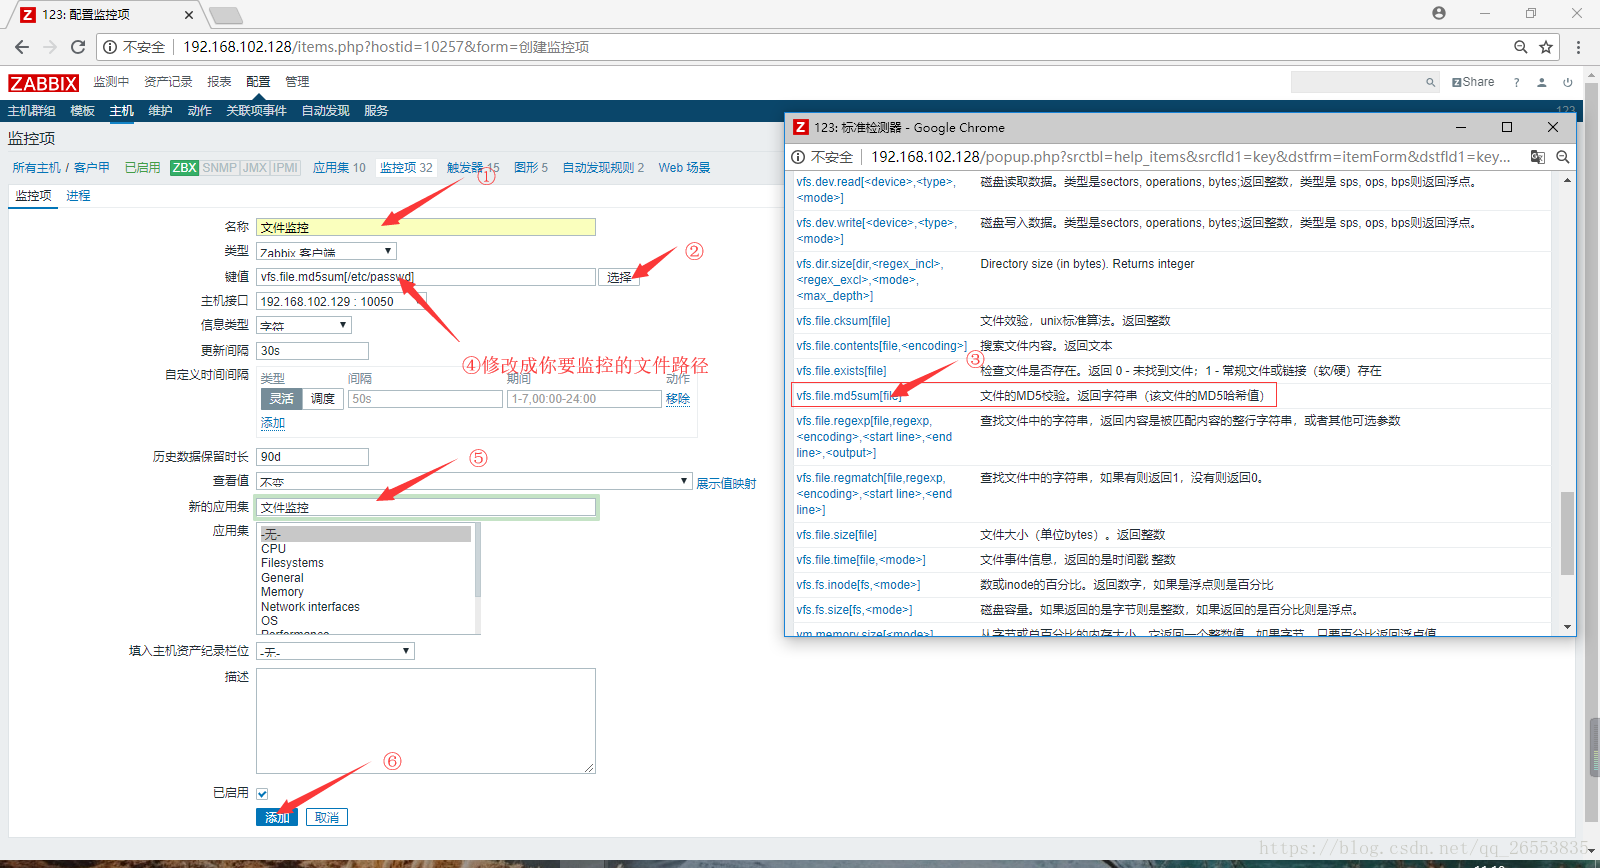Screen dimensions: 1600x868
Task: Select vfs.file.size[file] key in popup
Action: pos(836,535)
